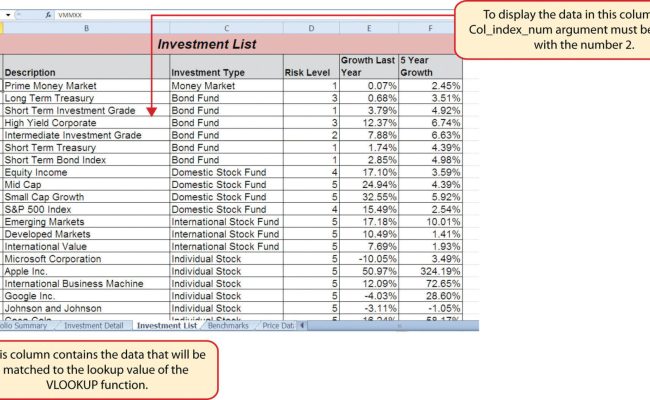Select the Investment List sheet tab

pyautogui.click(x=167, y=326)
